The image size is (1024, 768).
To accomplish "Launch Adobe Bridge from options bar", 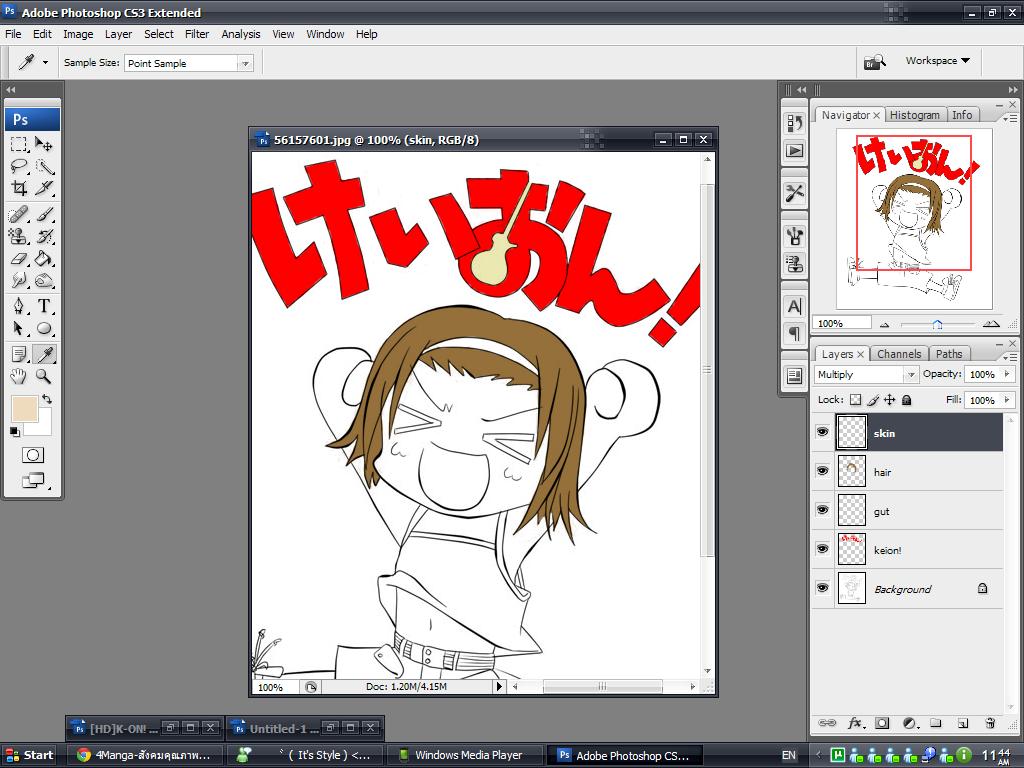I will pos(874,61).
